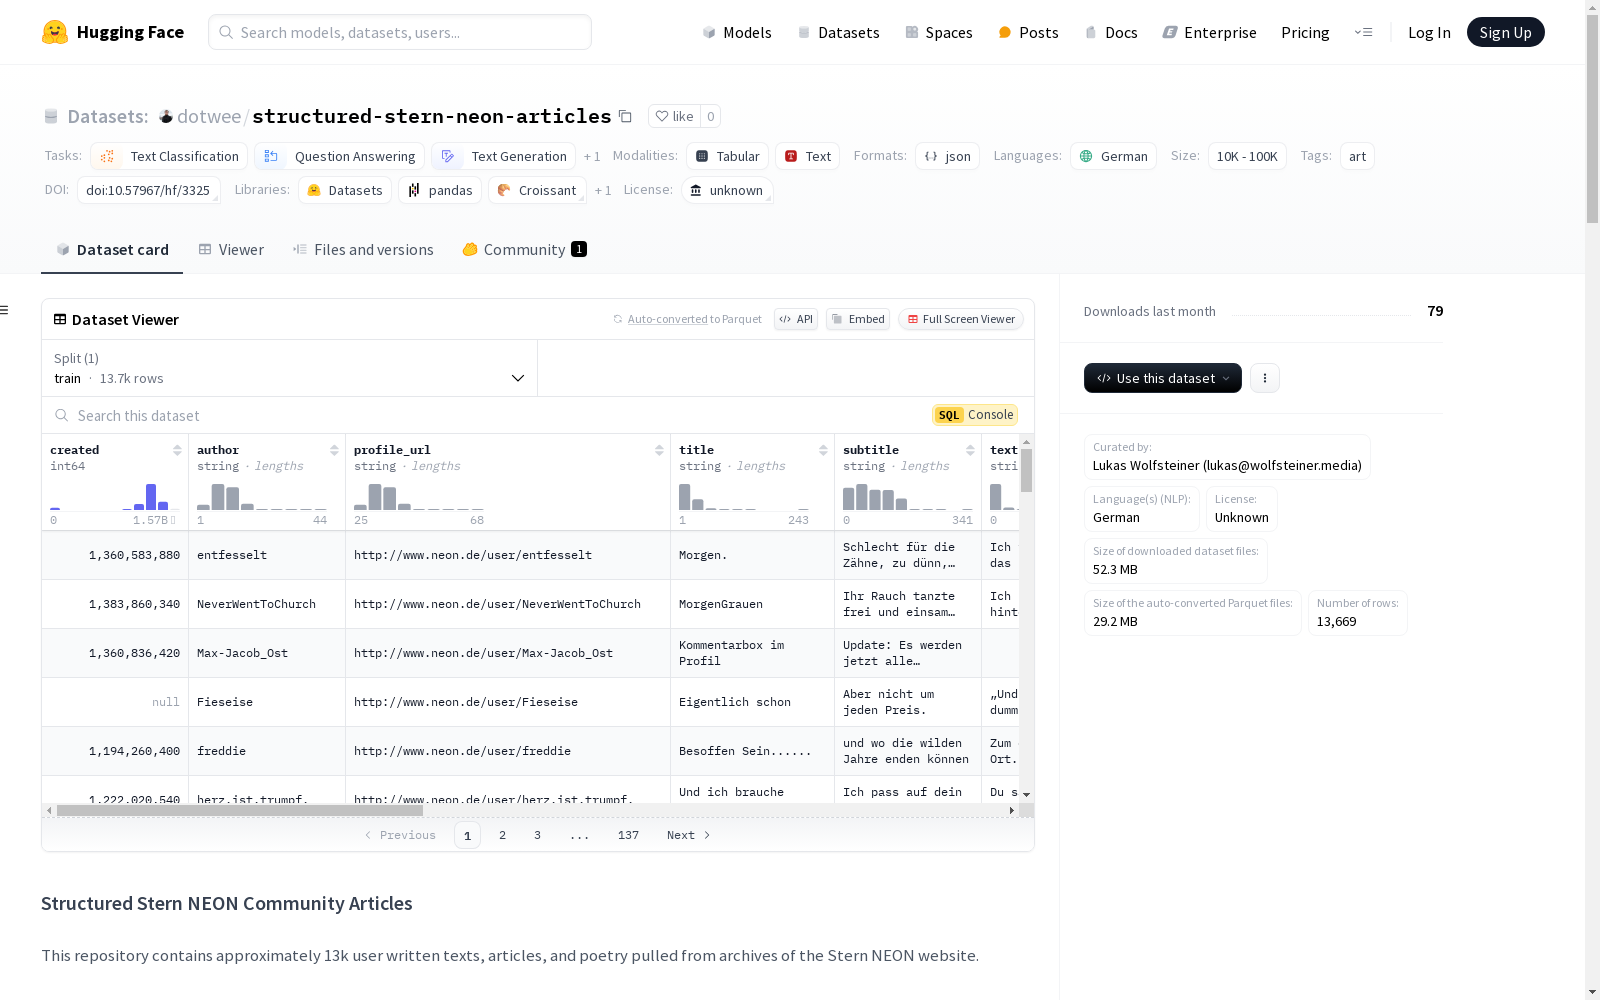Image resolution: width=1600 pixels, height=1000 pixels.
Task: Sort the subtitle column
Action: (x=970, y=450)
